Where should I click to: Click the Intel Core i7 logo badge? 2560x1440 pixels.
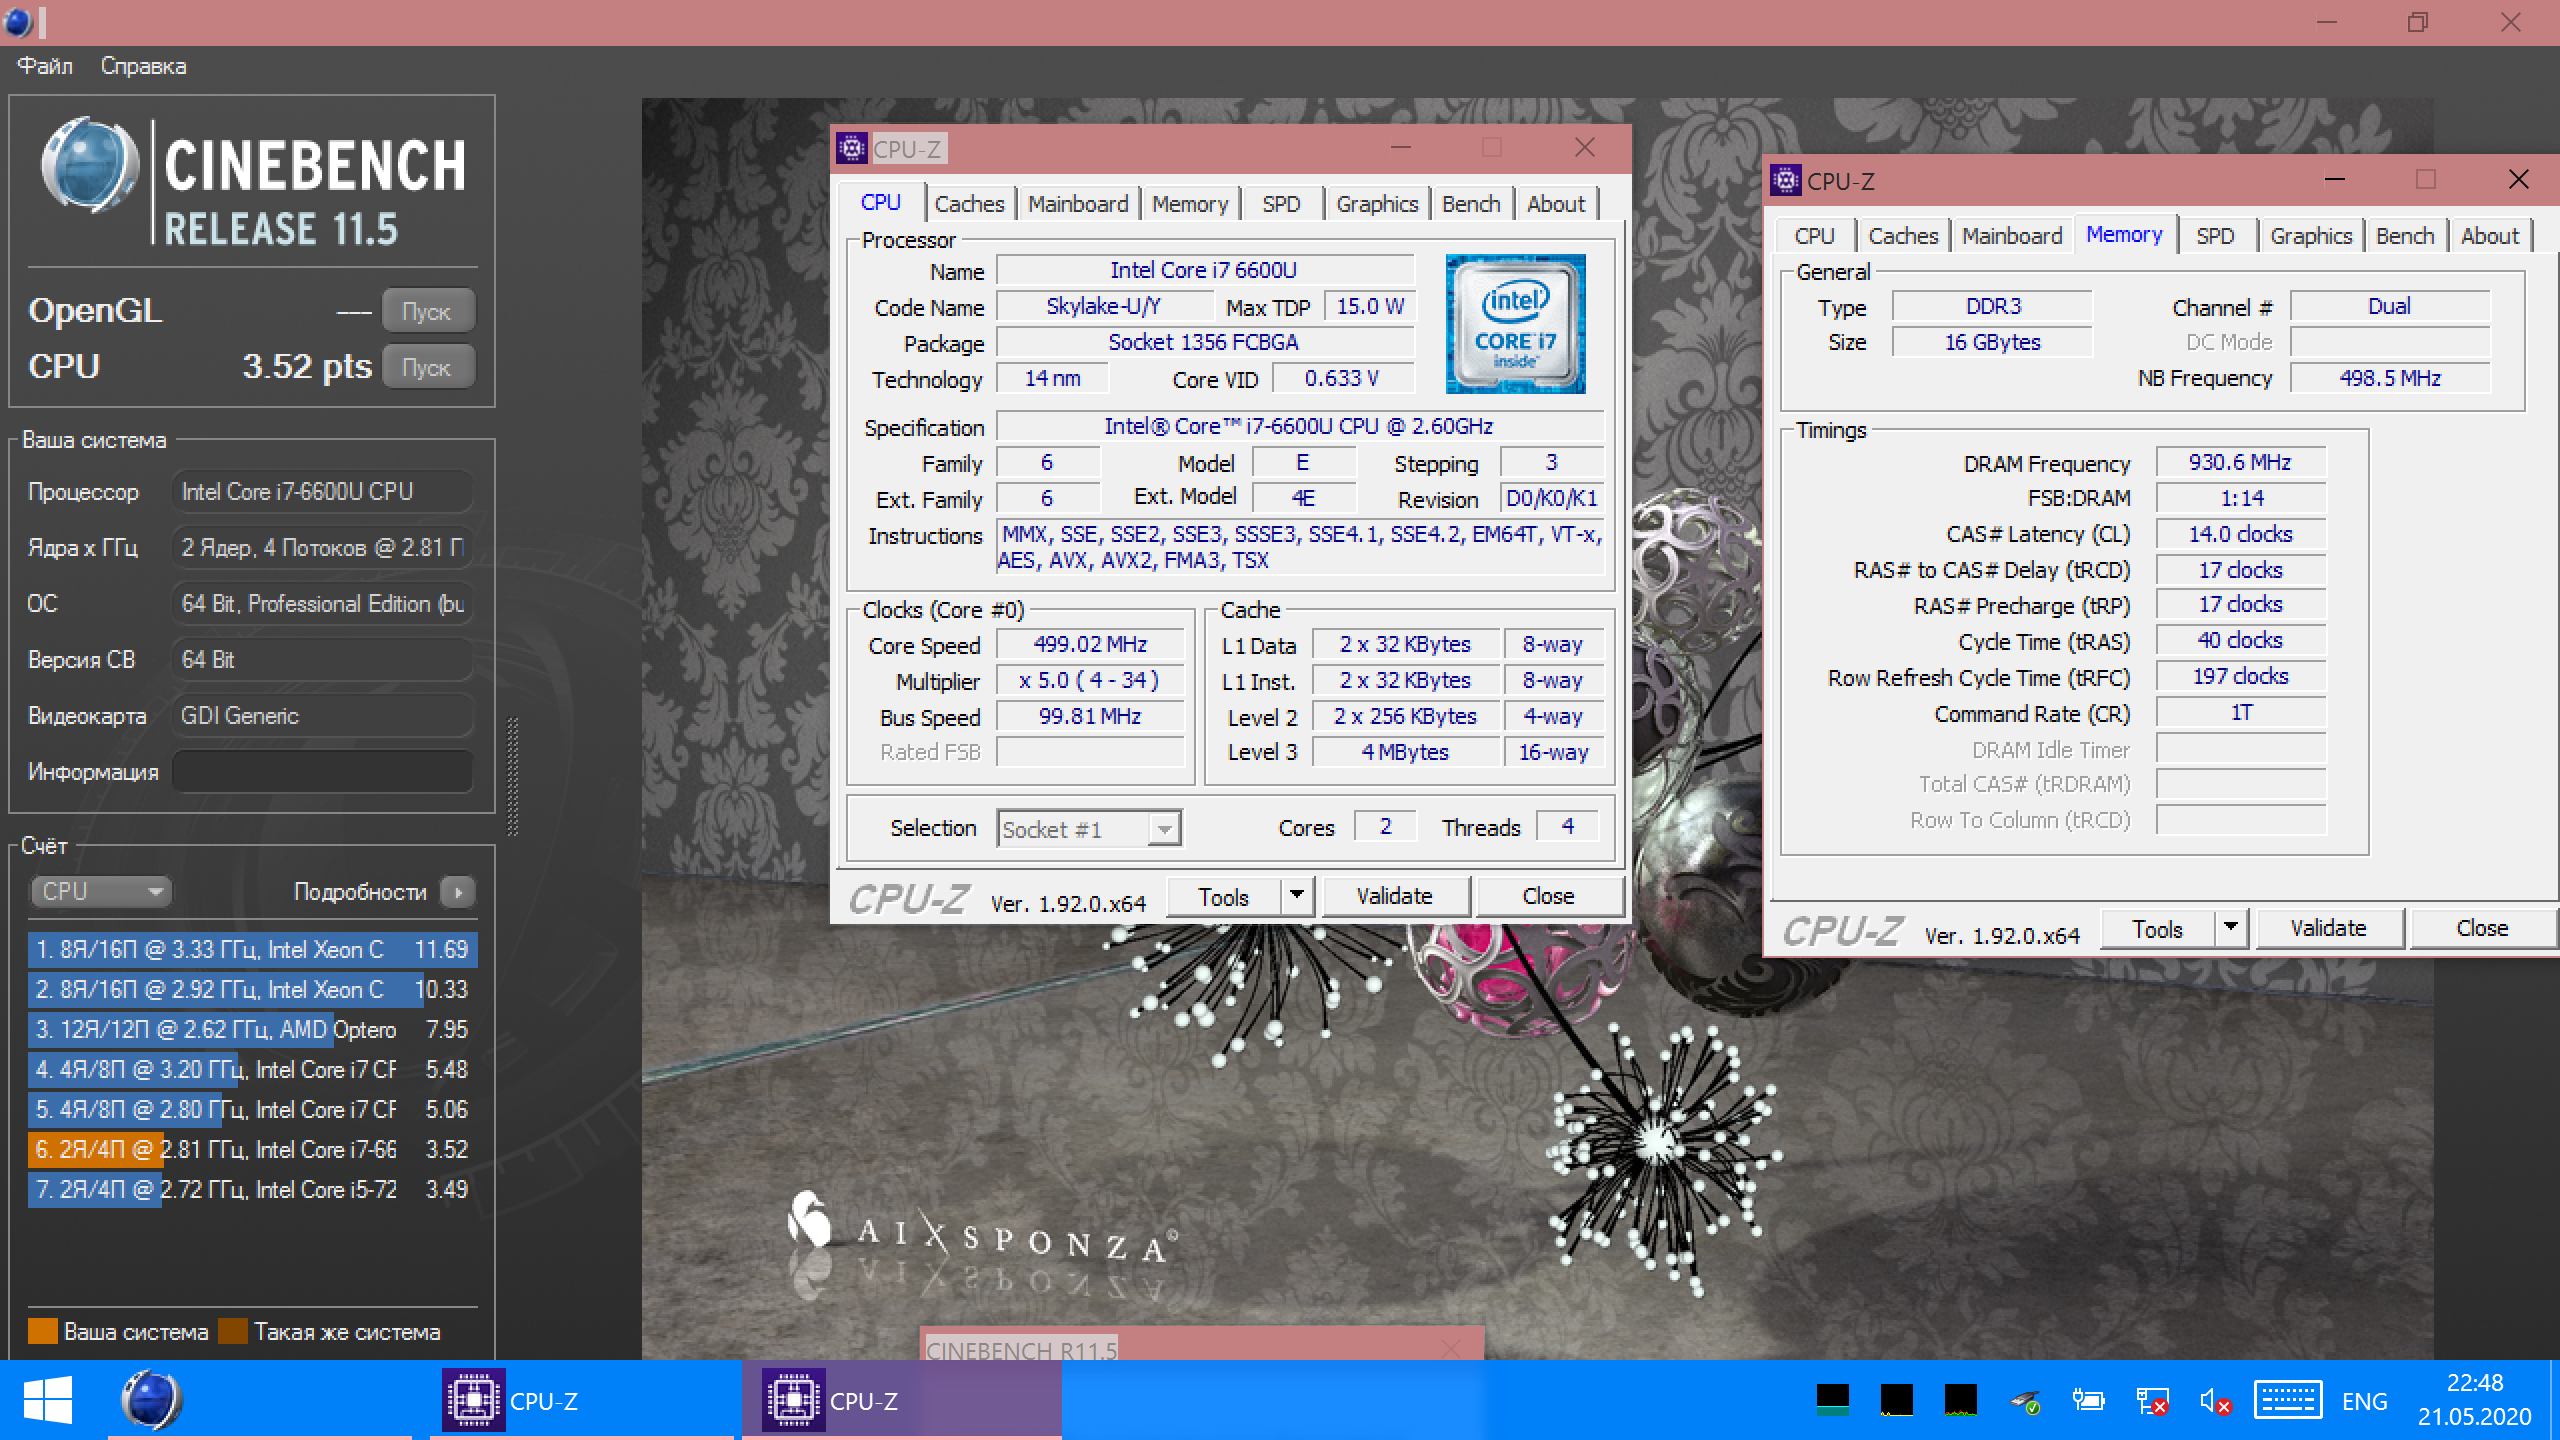1515,323
